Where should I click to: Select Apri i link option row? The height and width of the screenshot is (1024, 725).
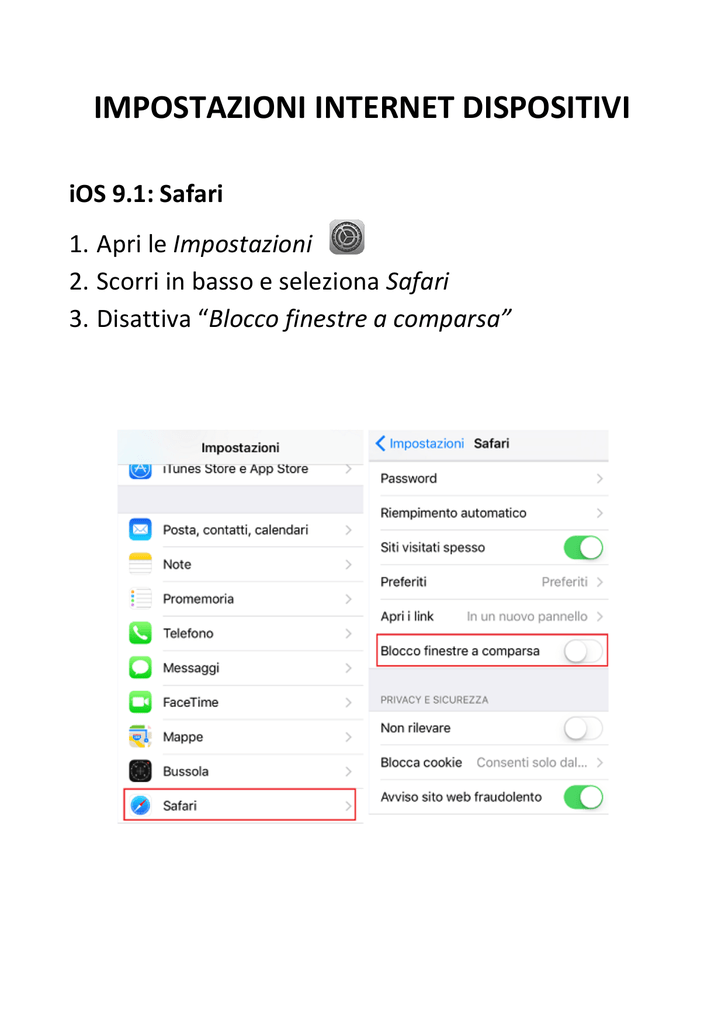pos(489,616)
